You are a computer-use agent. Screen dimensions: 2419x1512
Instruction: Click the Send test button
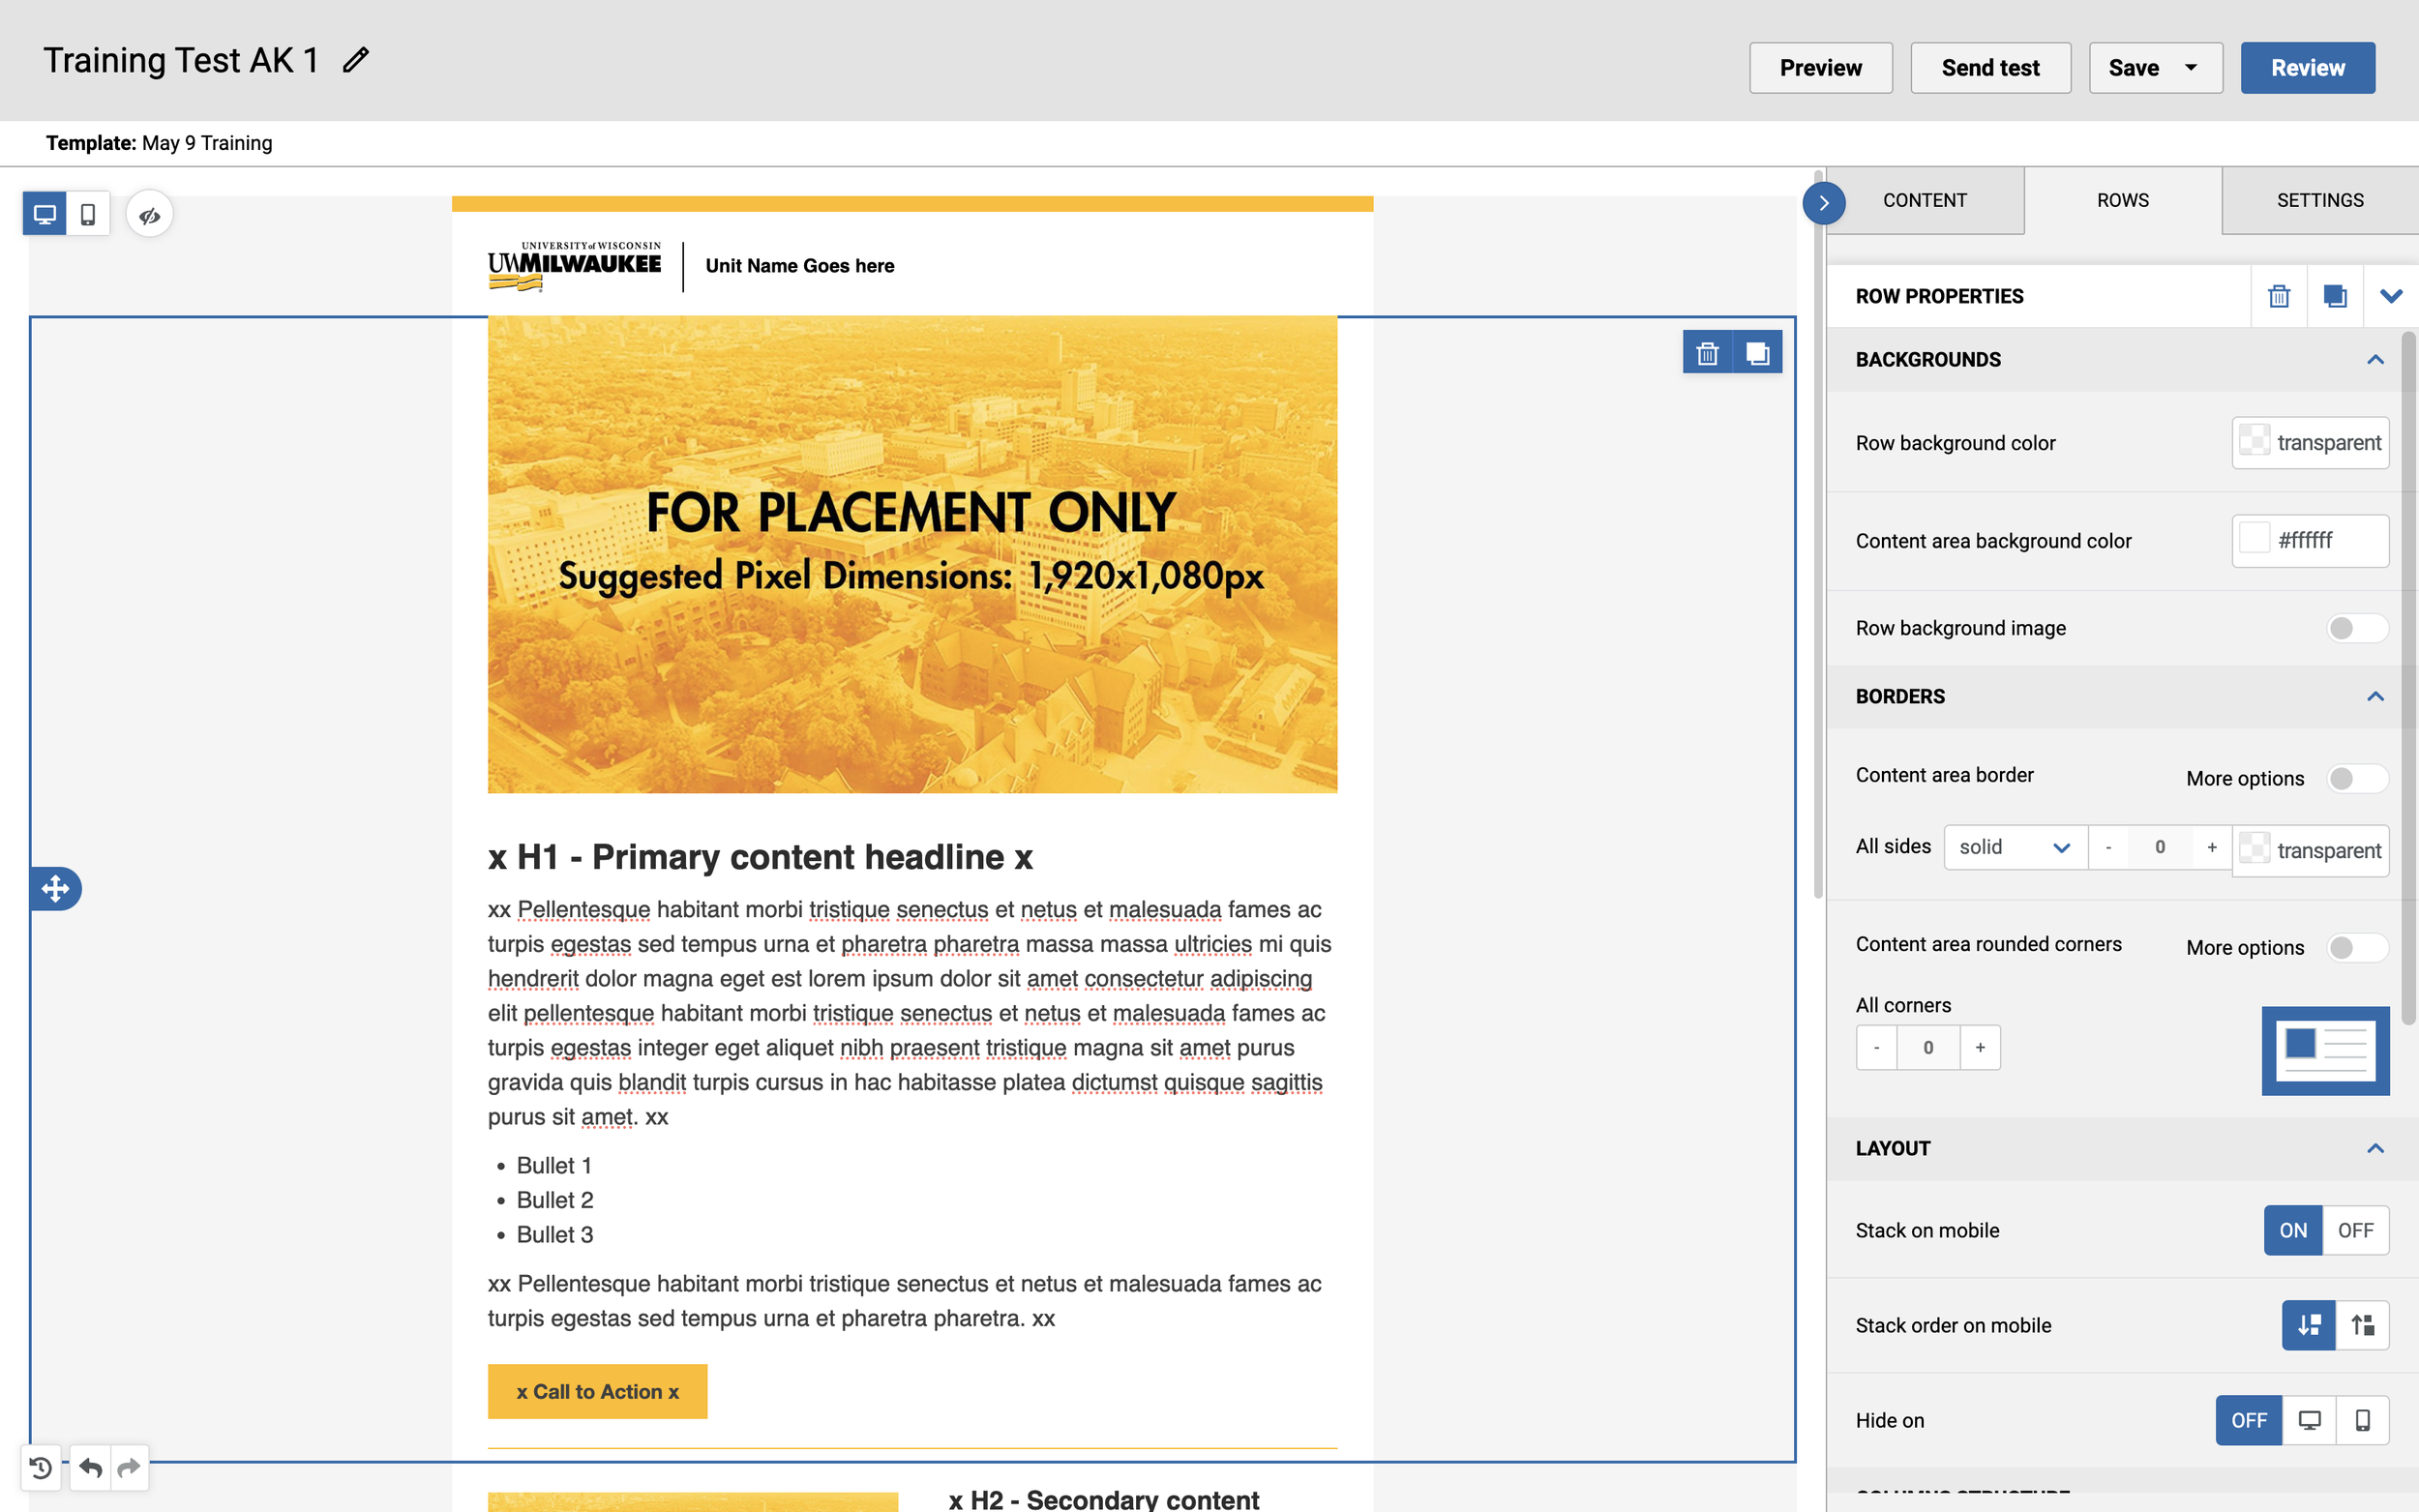[x=1989, y=68]
